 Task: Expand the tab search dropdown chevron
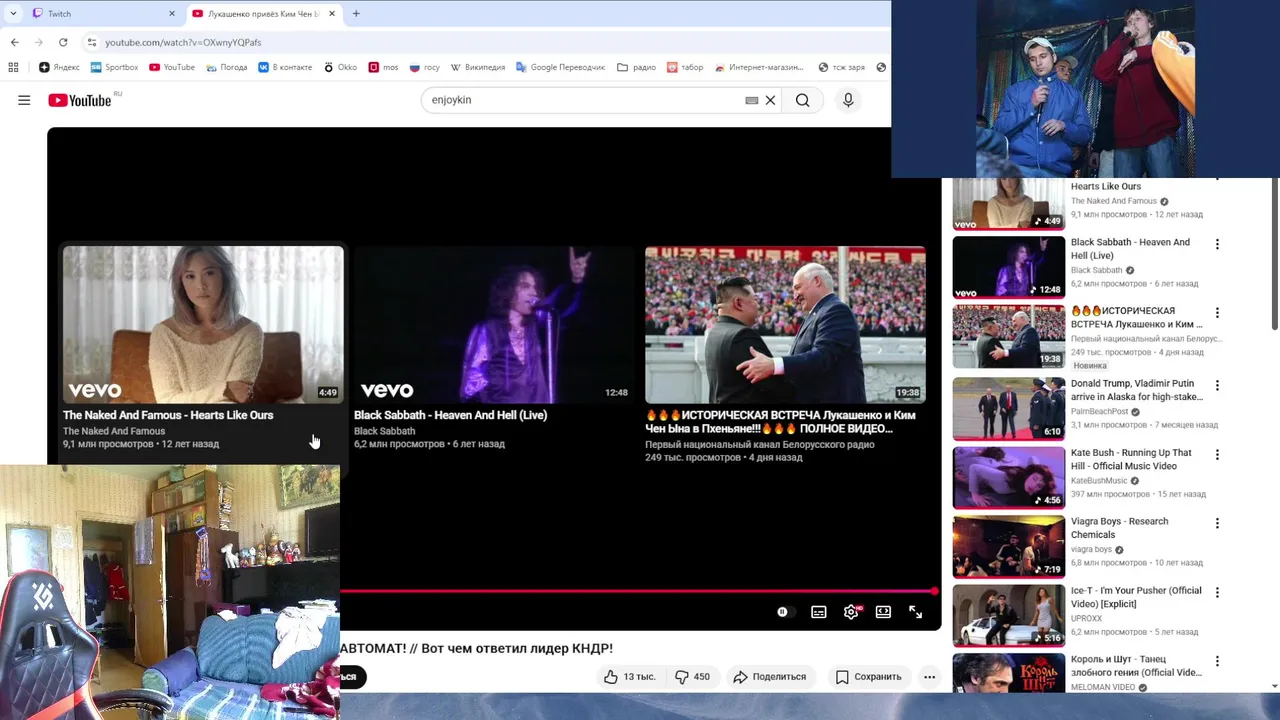(x=13, y=14)
